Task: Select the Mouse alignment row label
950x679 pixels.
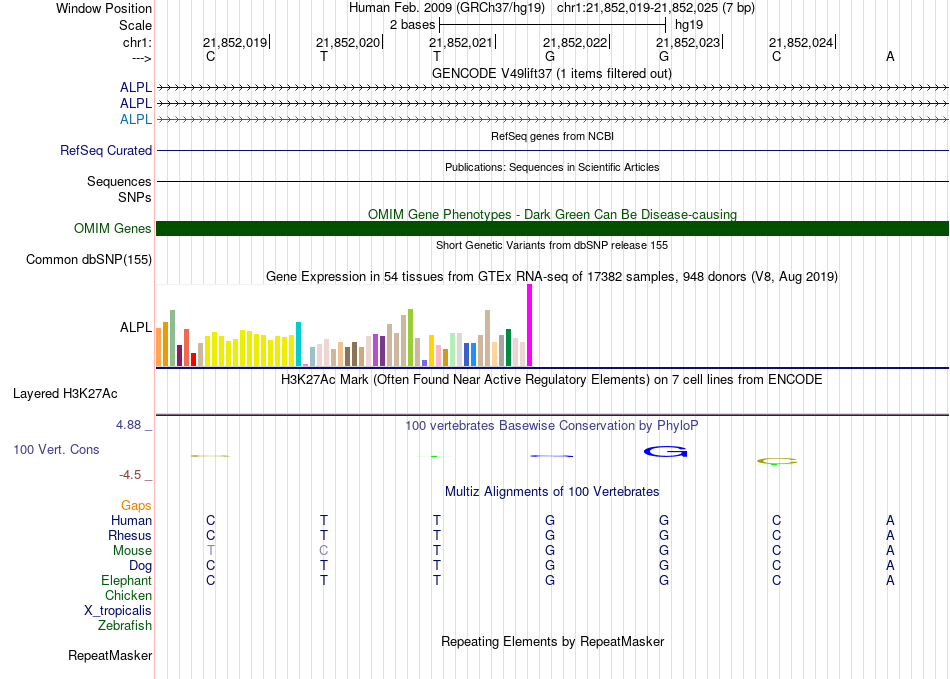Action: click(132, 551)
